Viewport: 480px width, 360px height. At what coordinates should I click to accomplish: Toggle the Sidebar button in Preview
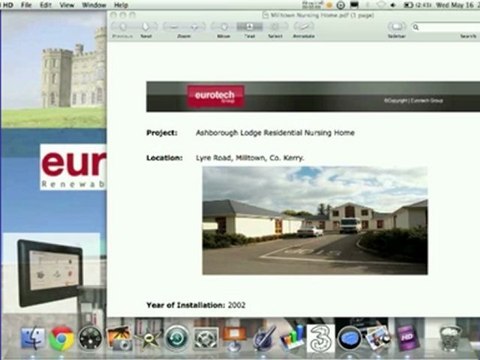click(396, 27)
